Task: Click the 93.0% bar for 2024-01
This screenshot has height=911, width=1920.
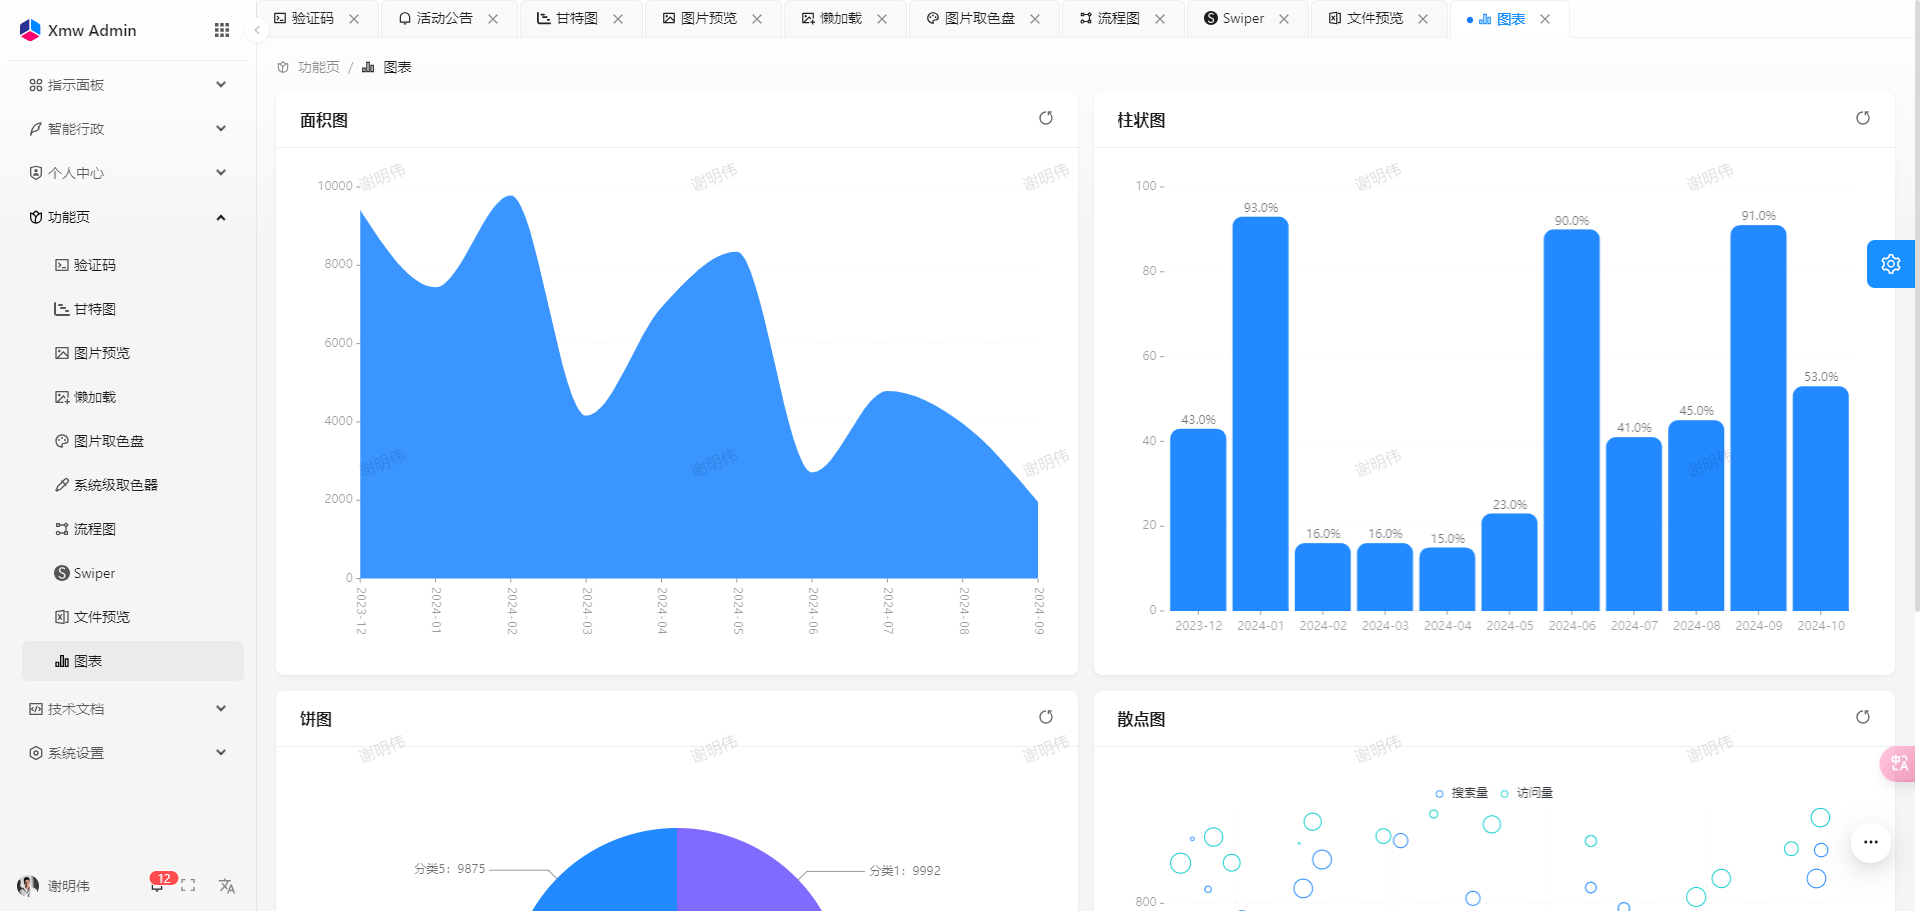Action: [x=1260, y=414]
